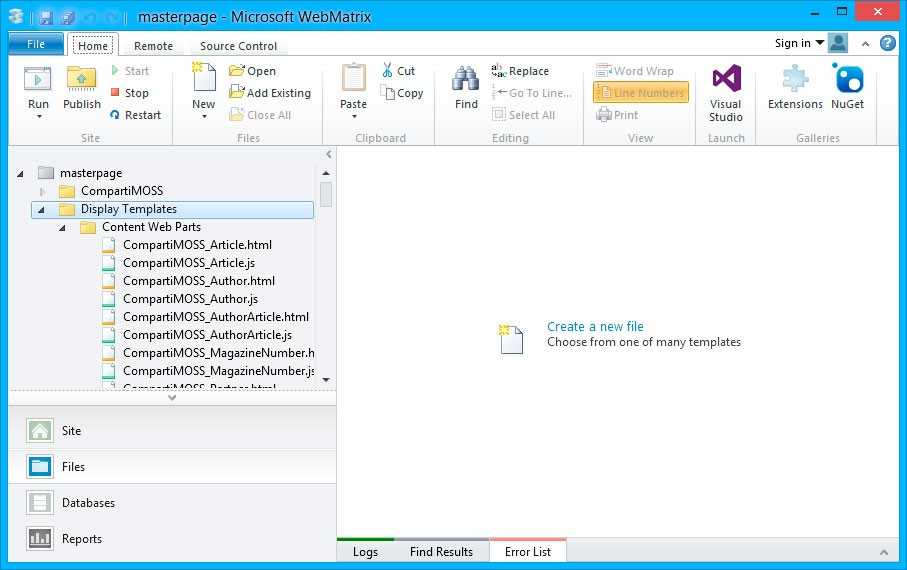
Task: Click the Paste clipboard icon
Action: 353,78
